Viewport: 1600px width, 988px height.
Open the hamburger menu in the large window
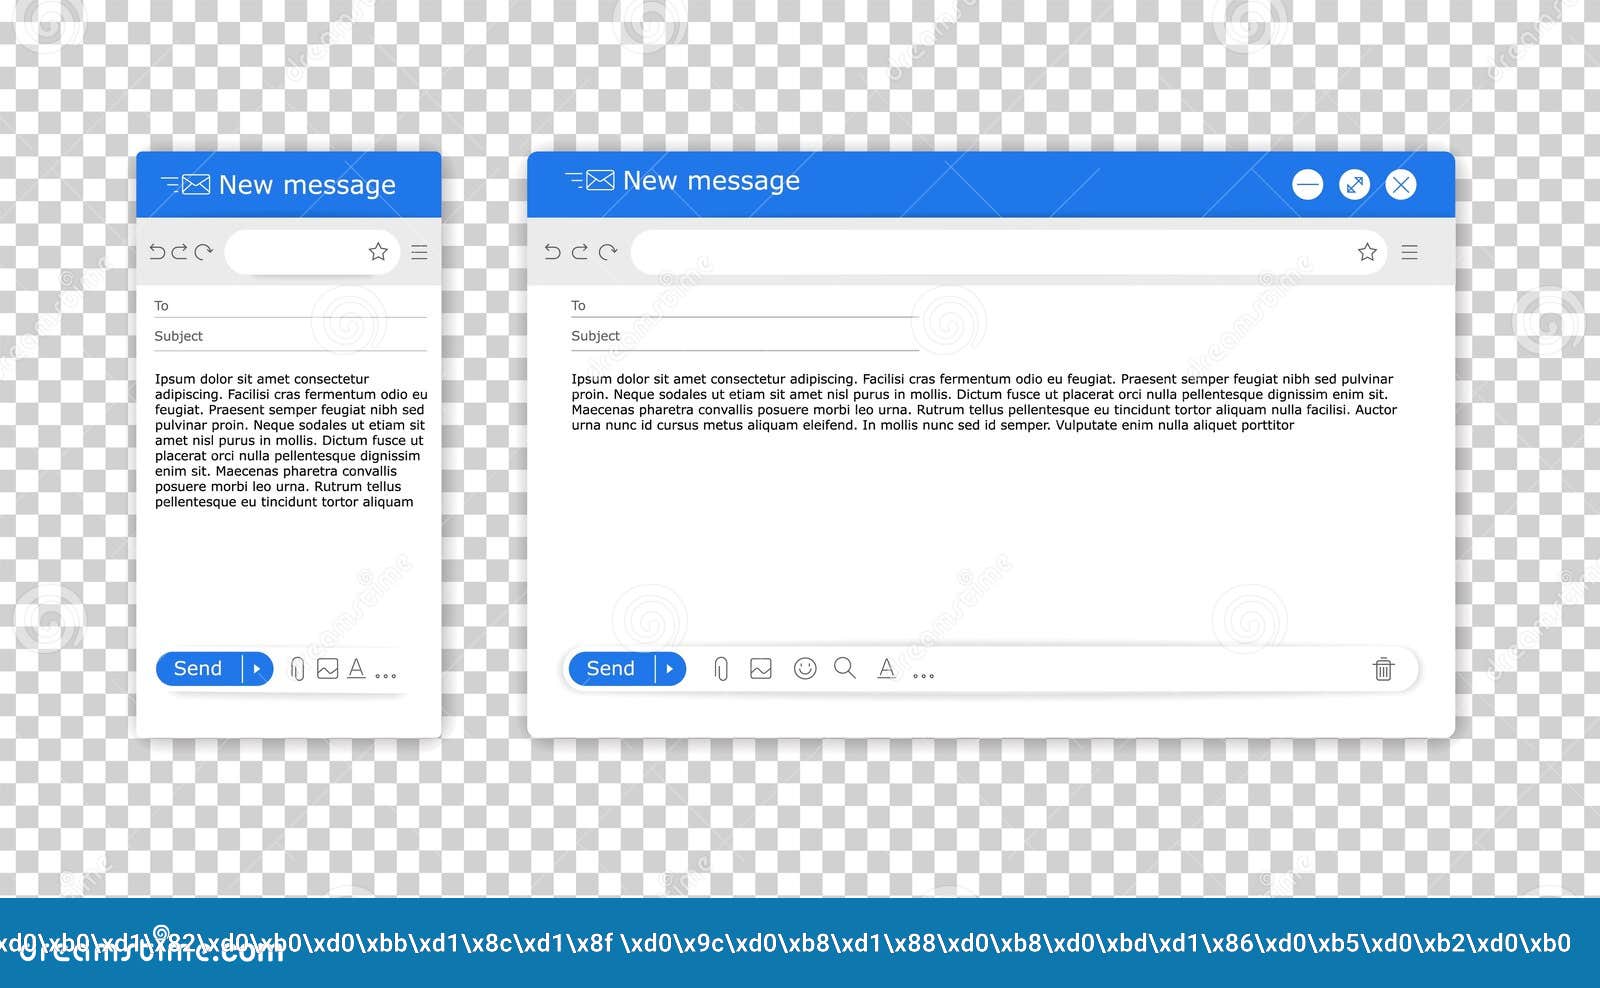tap(1410, 252)
